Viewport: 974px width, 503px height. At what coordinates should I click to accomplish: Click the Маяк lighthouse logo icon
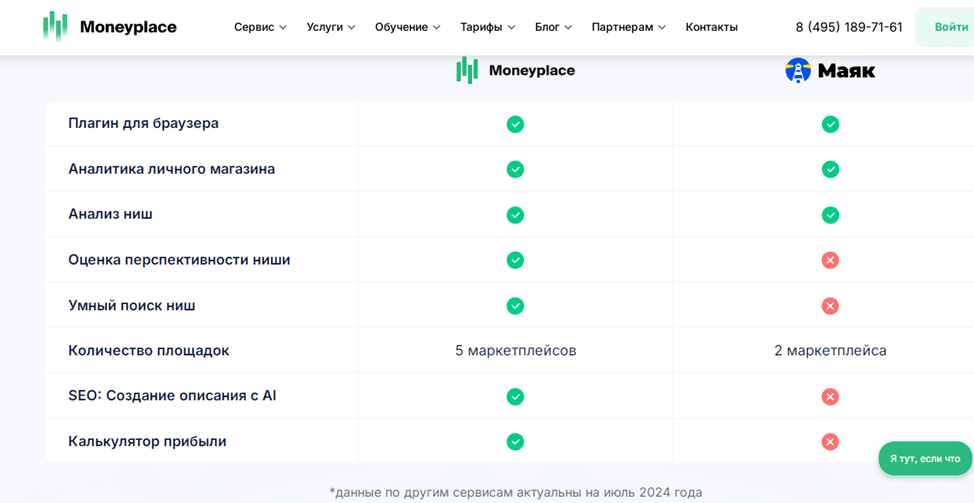pyautogui.click(x=798, y=70)
